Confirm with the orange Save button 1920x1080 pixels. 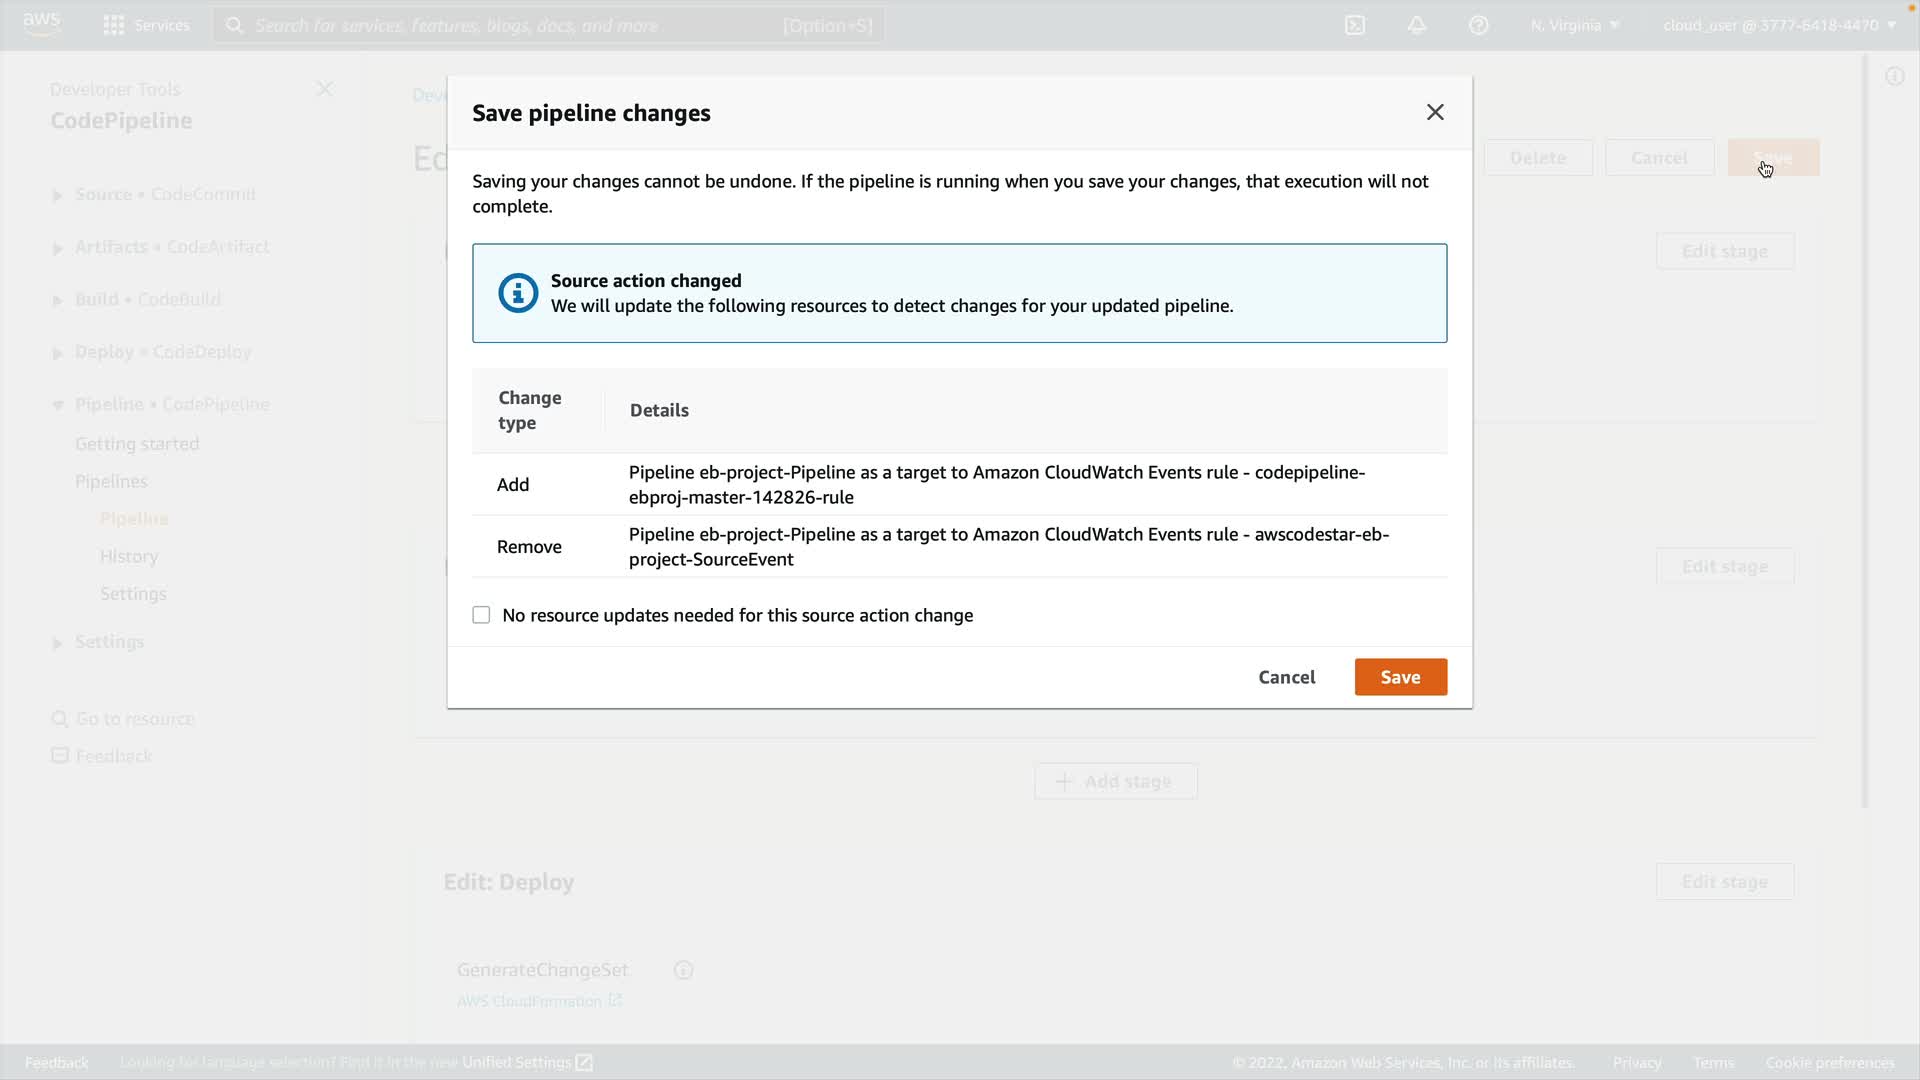point(1400,677)
